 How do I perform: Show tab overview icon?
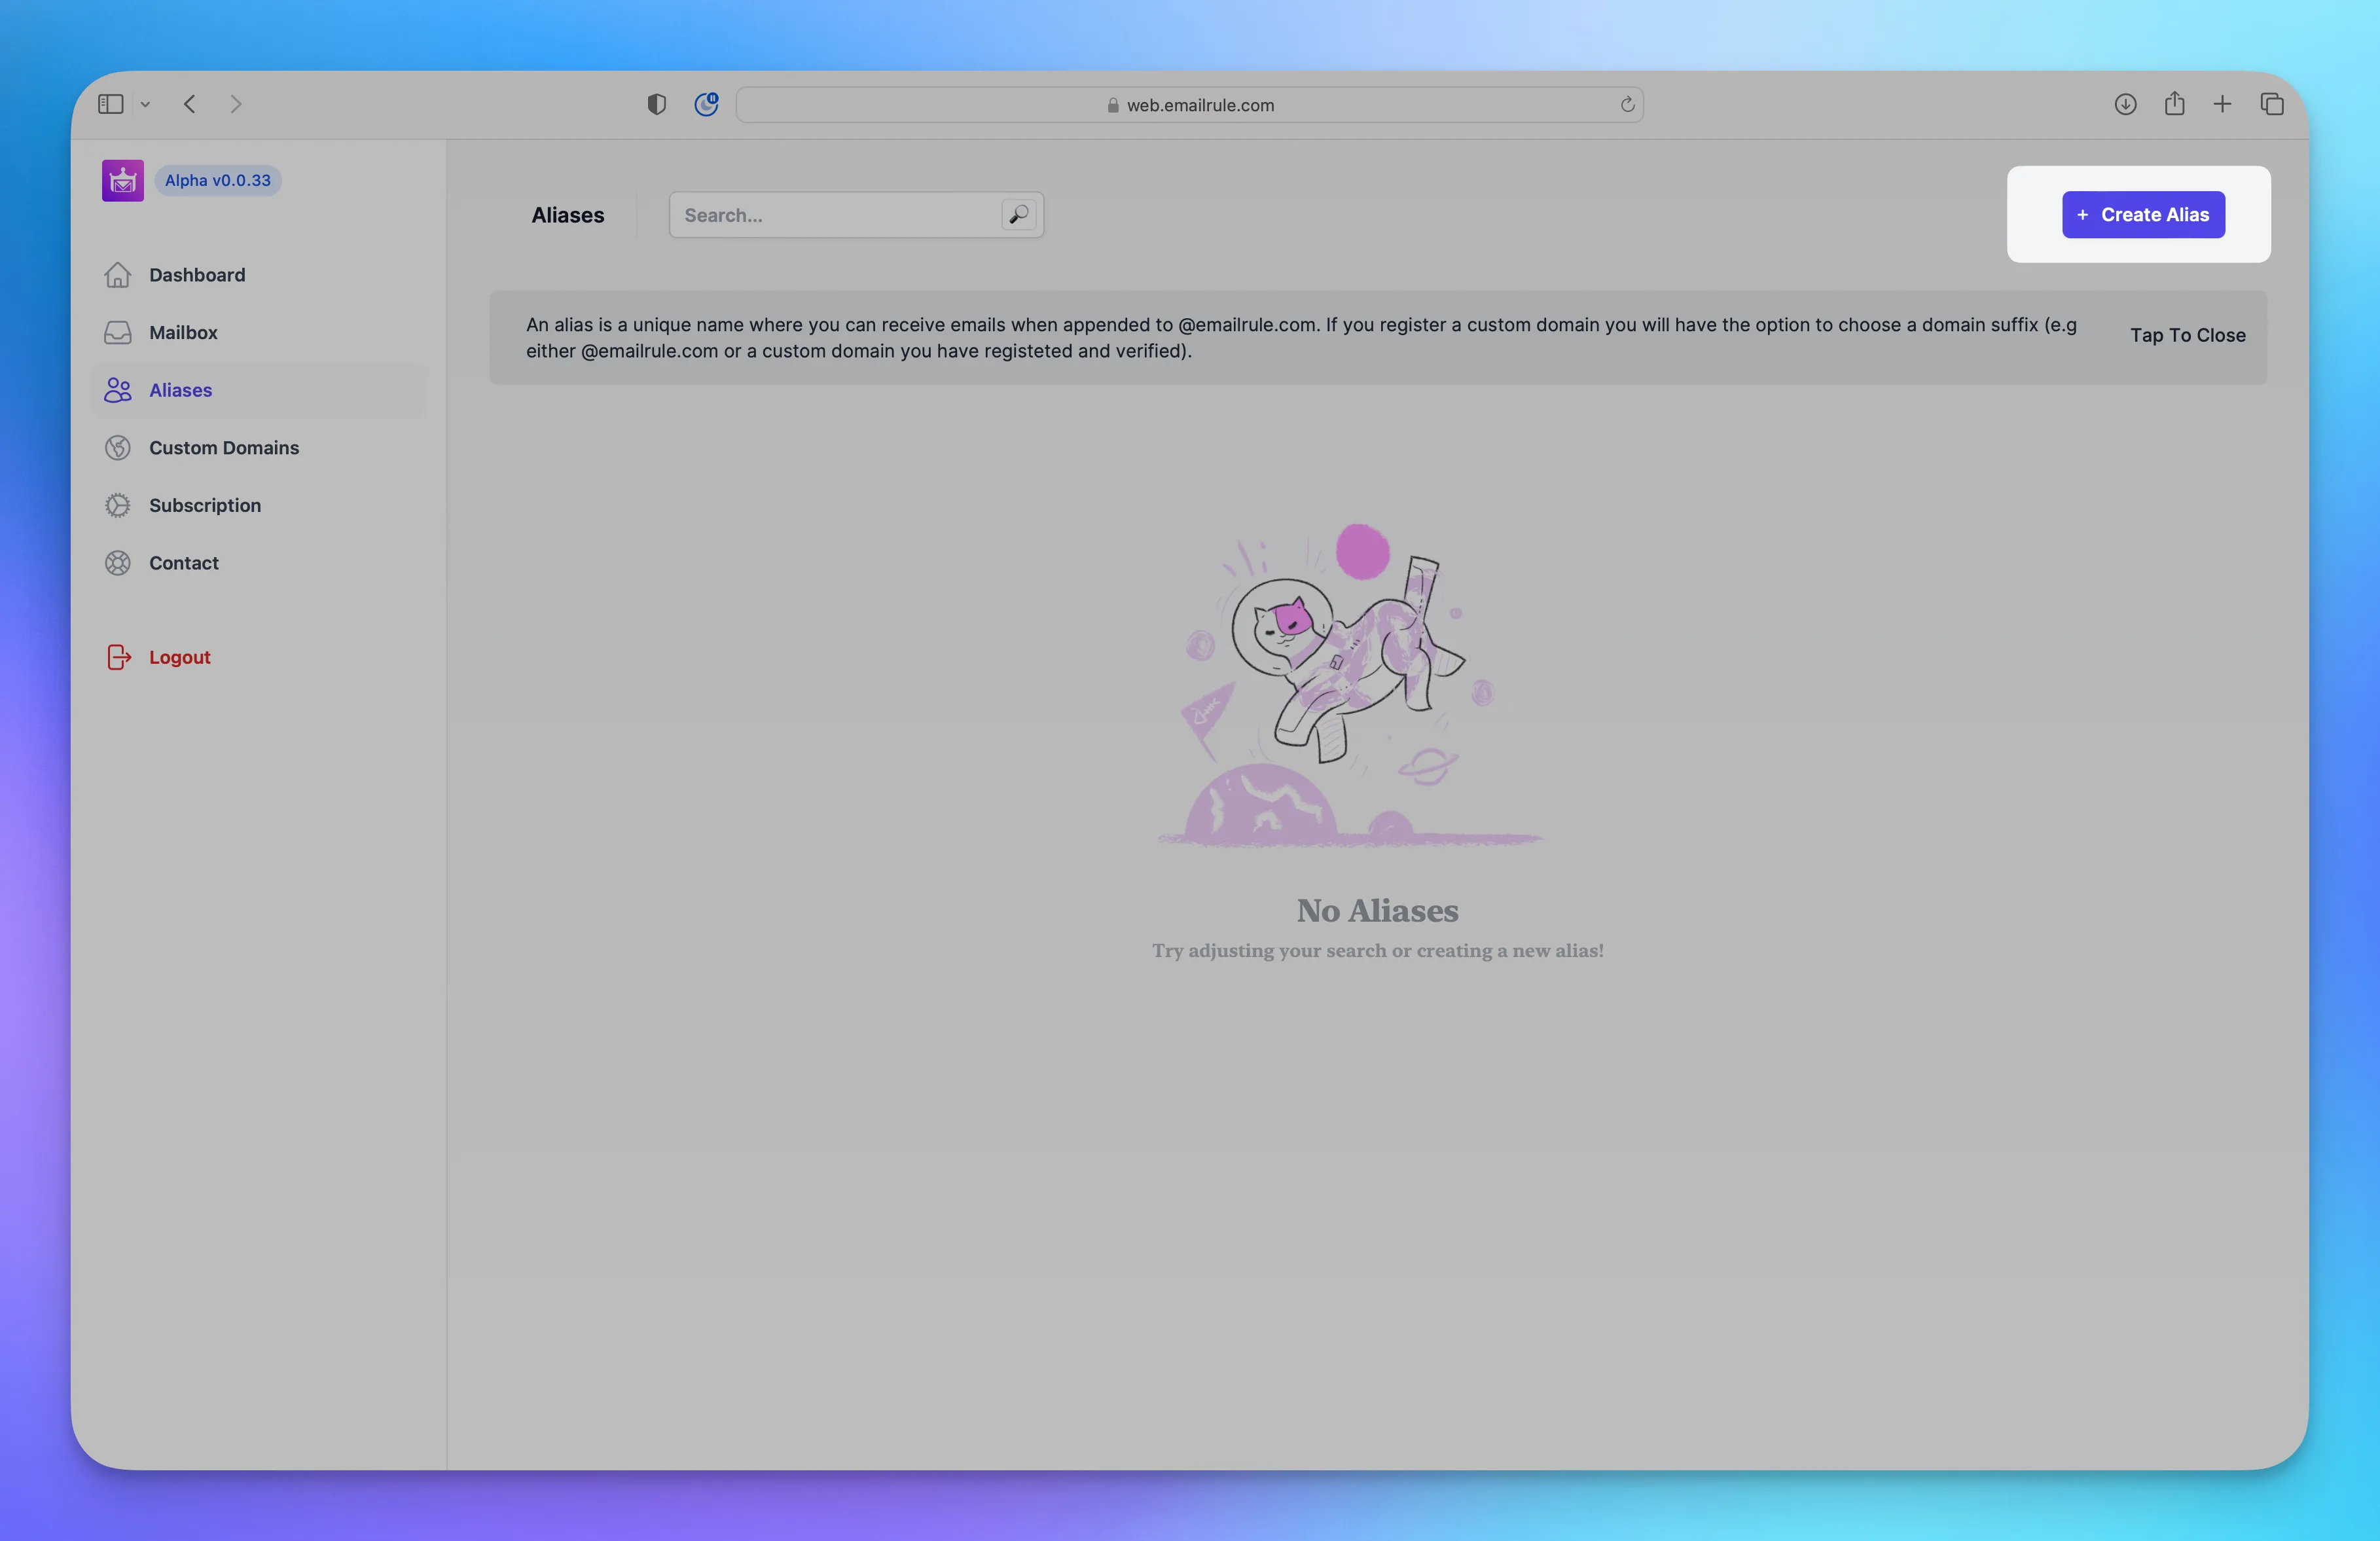tap(2271, 104)
